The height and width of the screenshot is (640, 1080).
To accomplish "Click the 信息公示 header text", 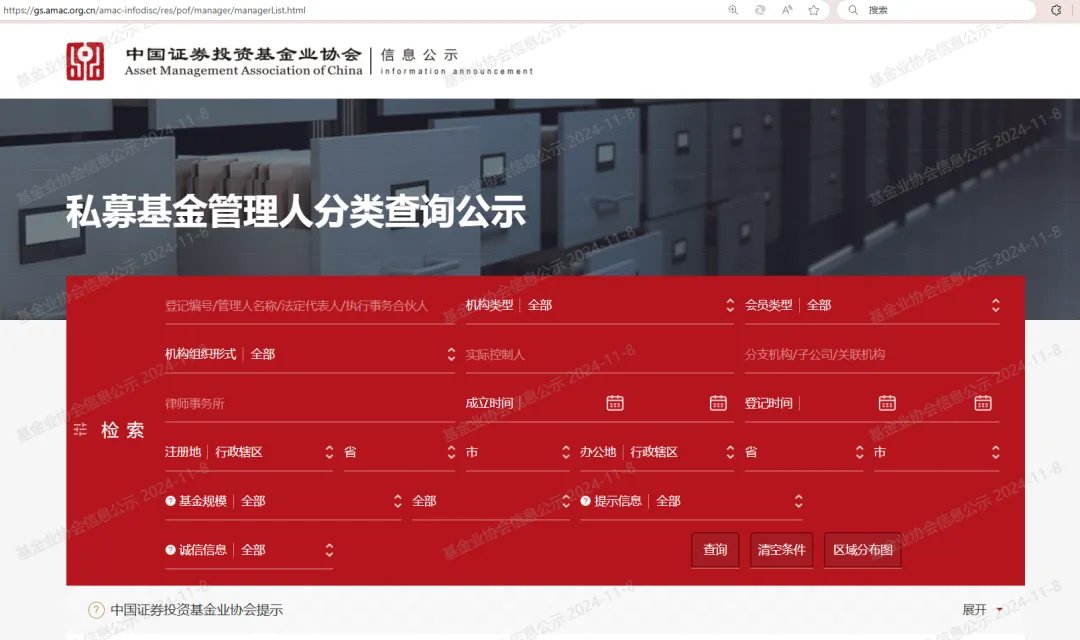I will [x=419, y=54].
